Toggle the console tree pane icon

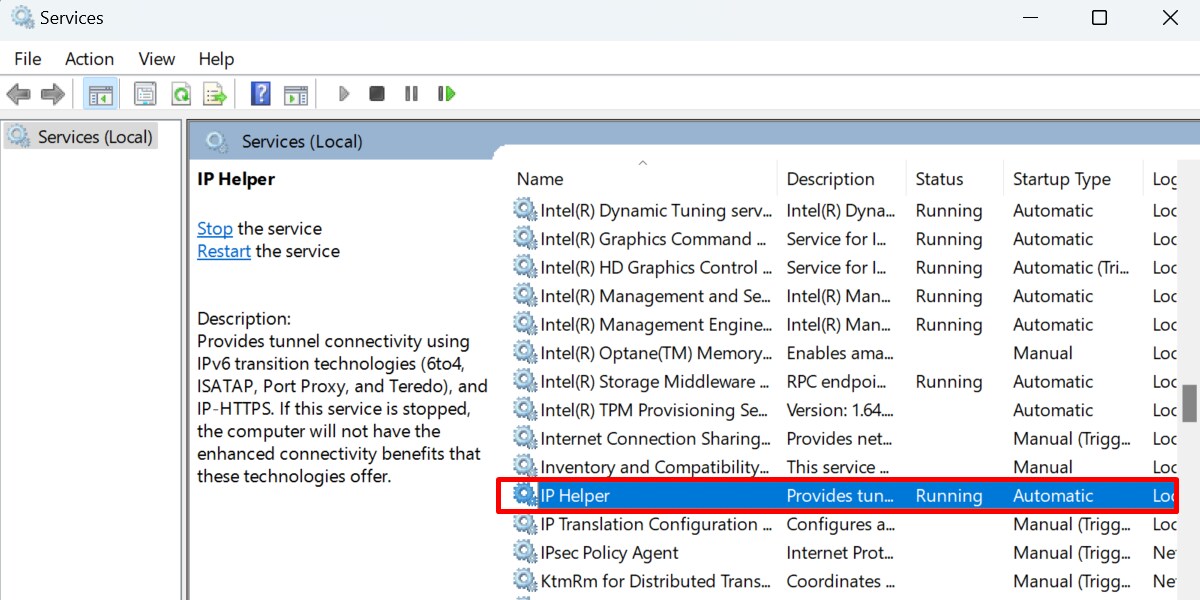(x=100, y=93)
